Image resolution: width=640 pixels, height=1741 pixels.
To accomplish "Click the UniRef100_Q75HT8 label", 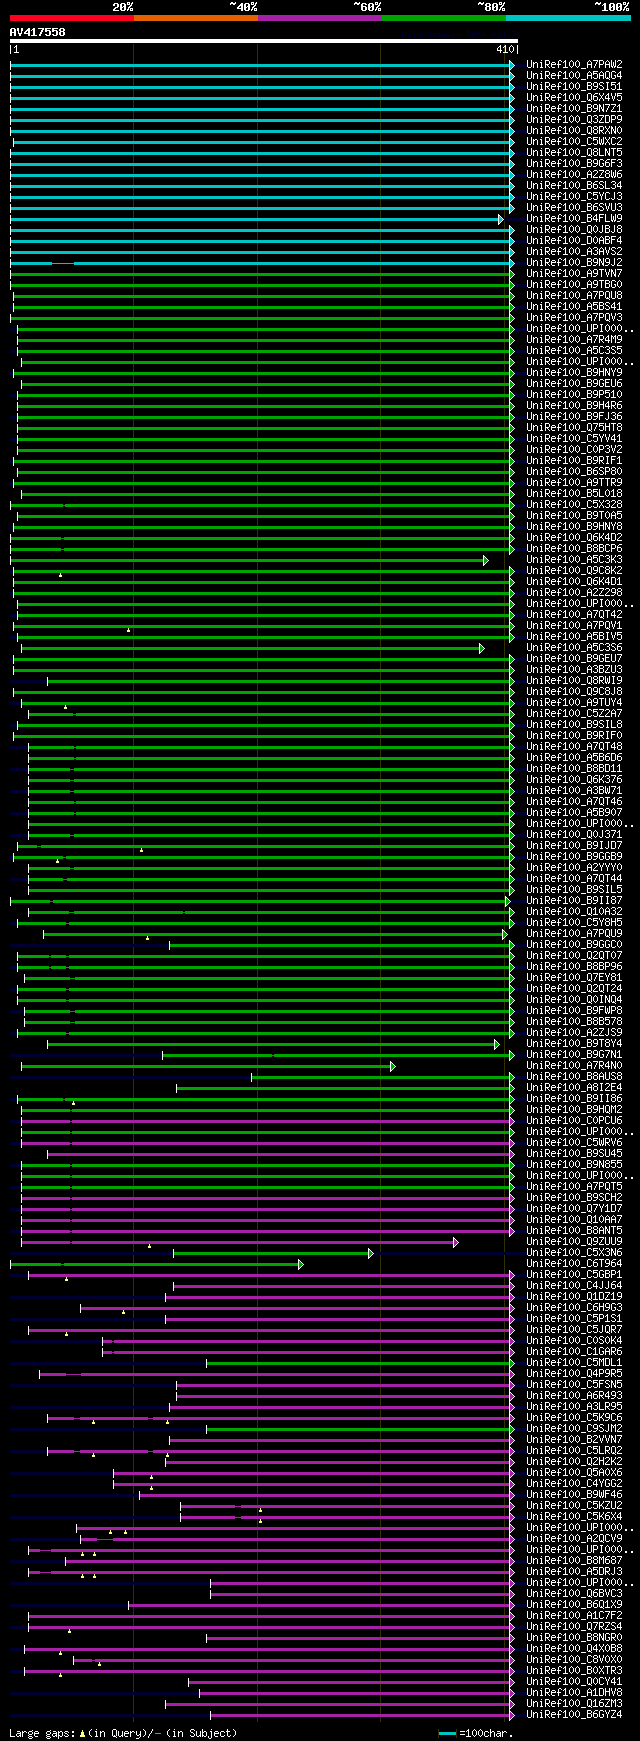I will 574,428.
